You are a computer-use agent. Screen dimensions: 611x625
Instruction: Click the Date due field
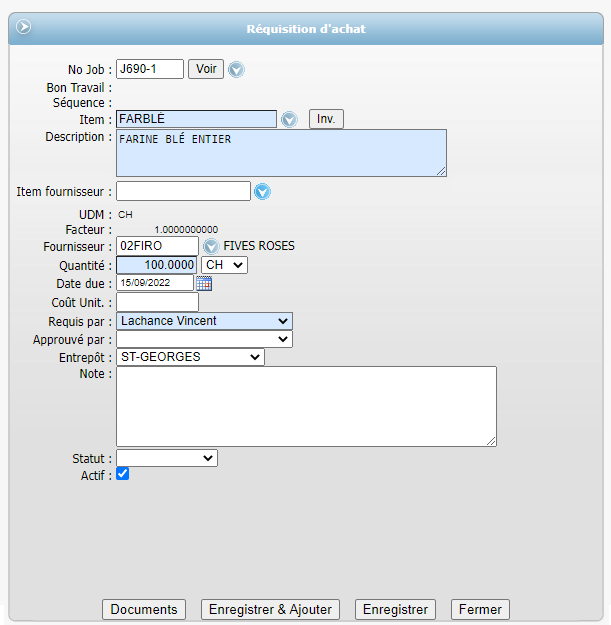click(155, 283)
